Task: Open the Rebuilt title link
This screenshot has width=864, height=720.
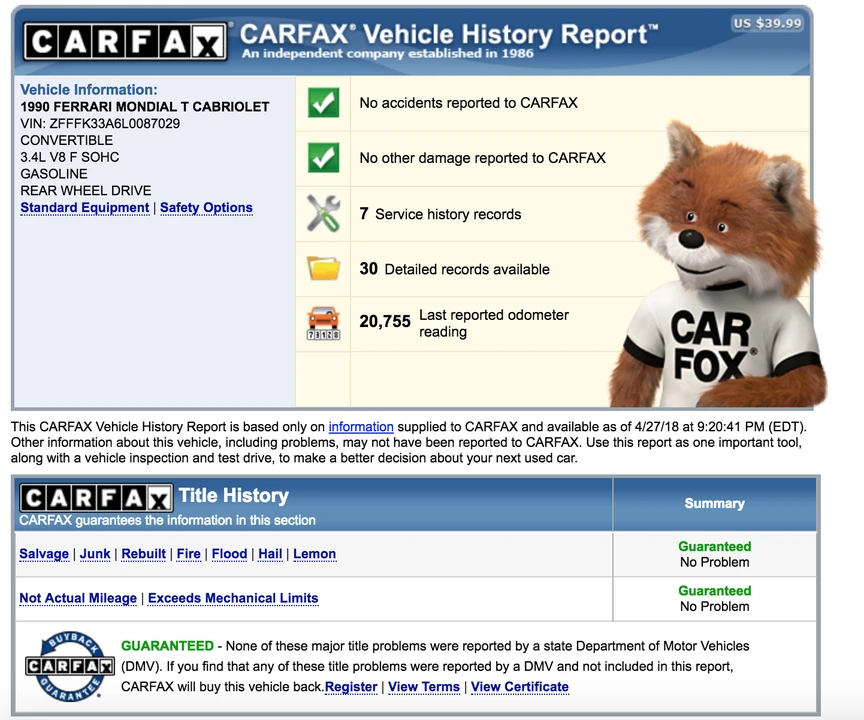Action: tap(143, 554)
